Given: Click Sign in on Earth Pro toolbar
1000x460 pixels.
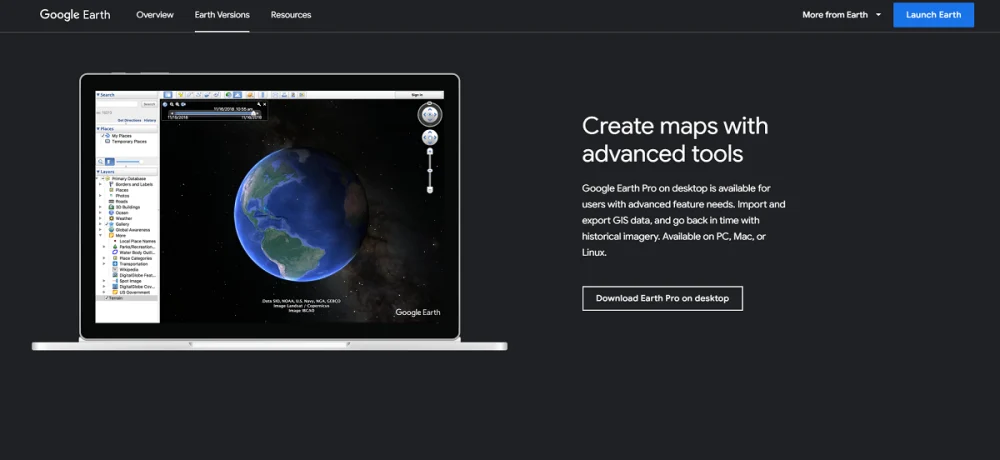Looking at the screenshot, I should pyautogui.click(x=417, y=94).
